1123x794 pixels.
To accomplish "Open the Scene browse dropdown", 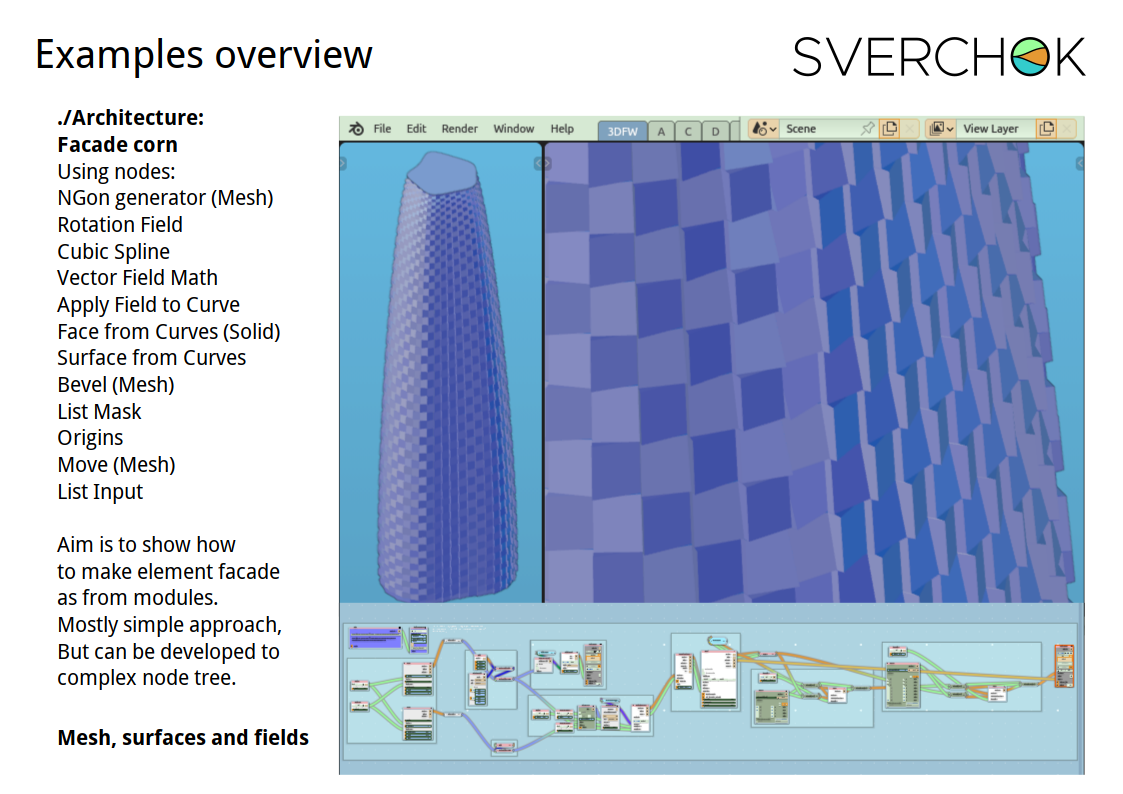I will (764, 129).
